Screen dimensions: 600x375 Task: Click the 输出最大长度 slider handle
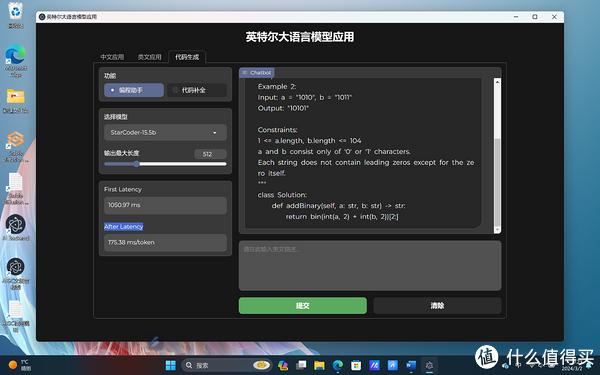tap(137, 164)
